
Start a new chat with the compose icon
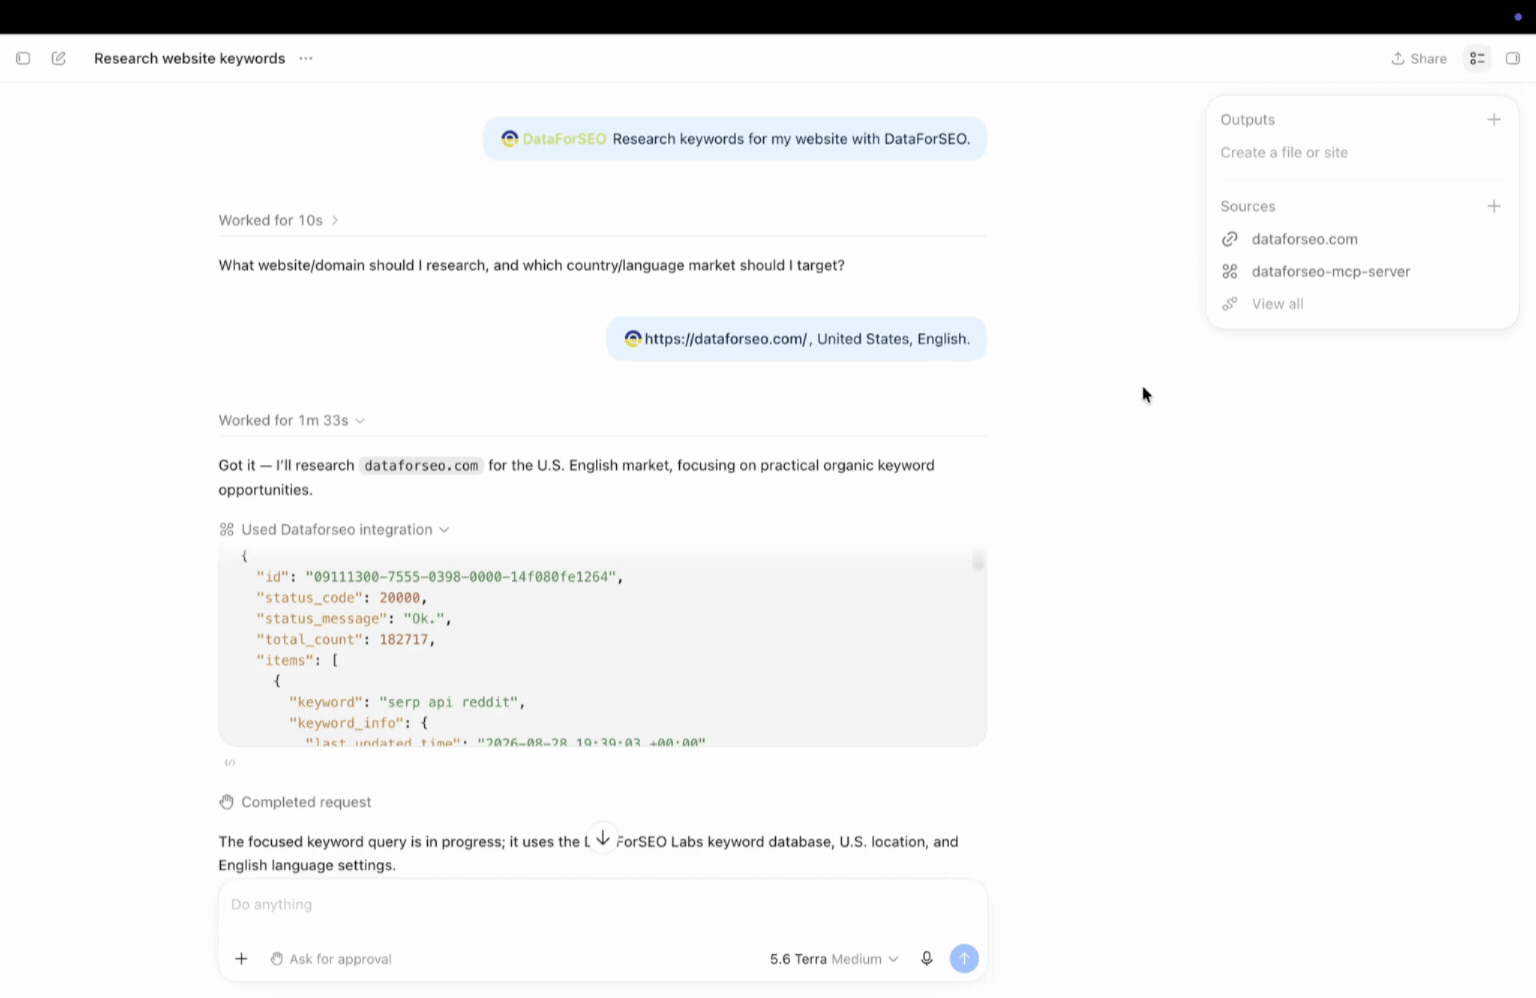click(x=59, y=58)
